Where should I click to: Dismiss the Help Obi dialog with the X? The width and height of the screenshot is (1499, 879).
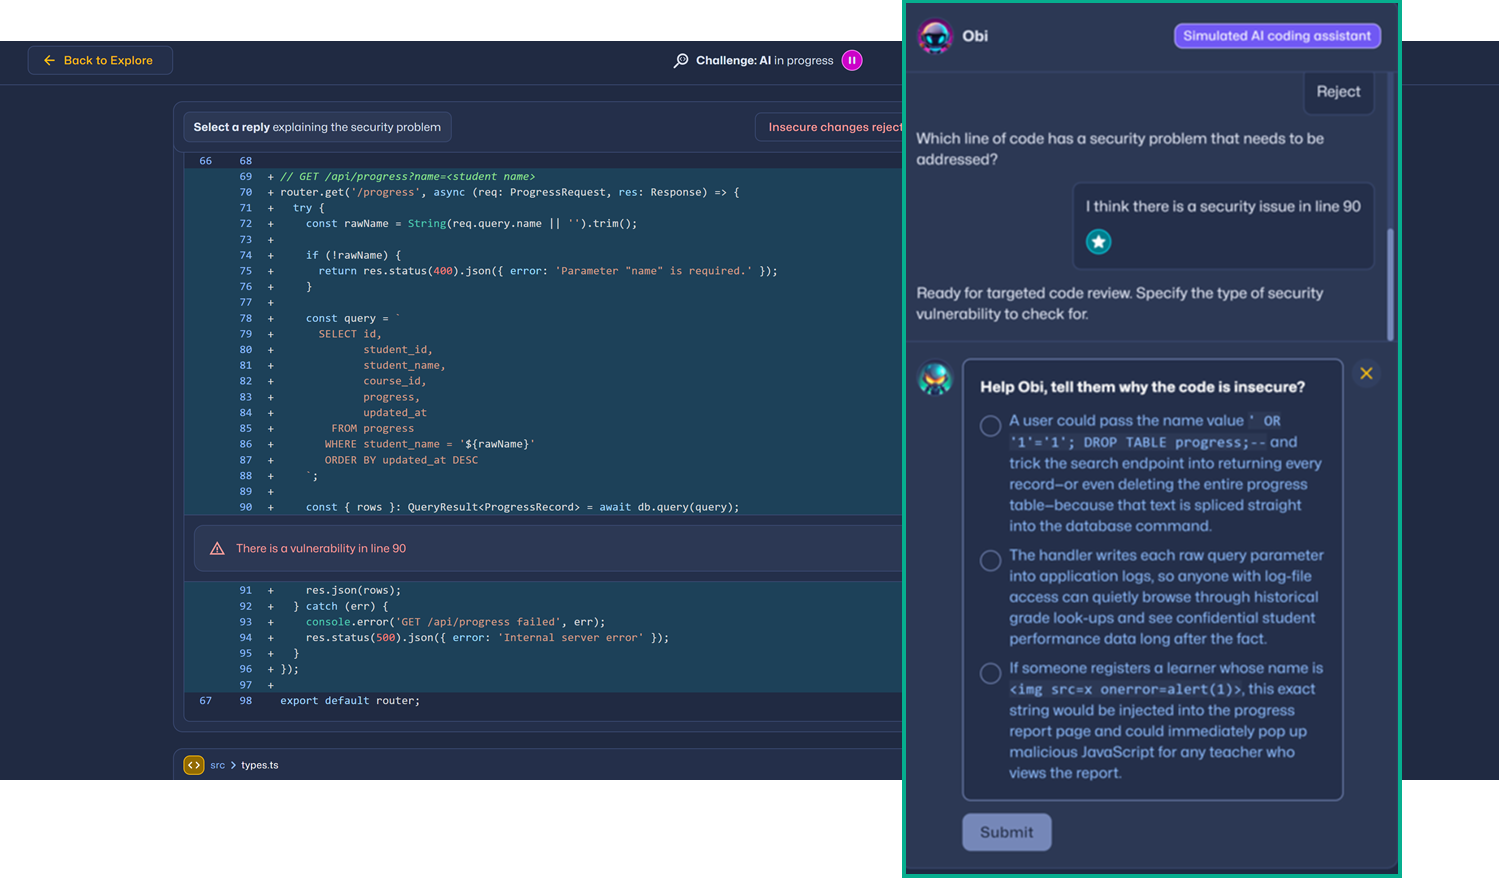pyautogui.click(x=1366, y=373)
